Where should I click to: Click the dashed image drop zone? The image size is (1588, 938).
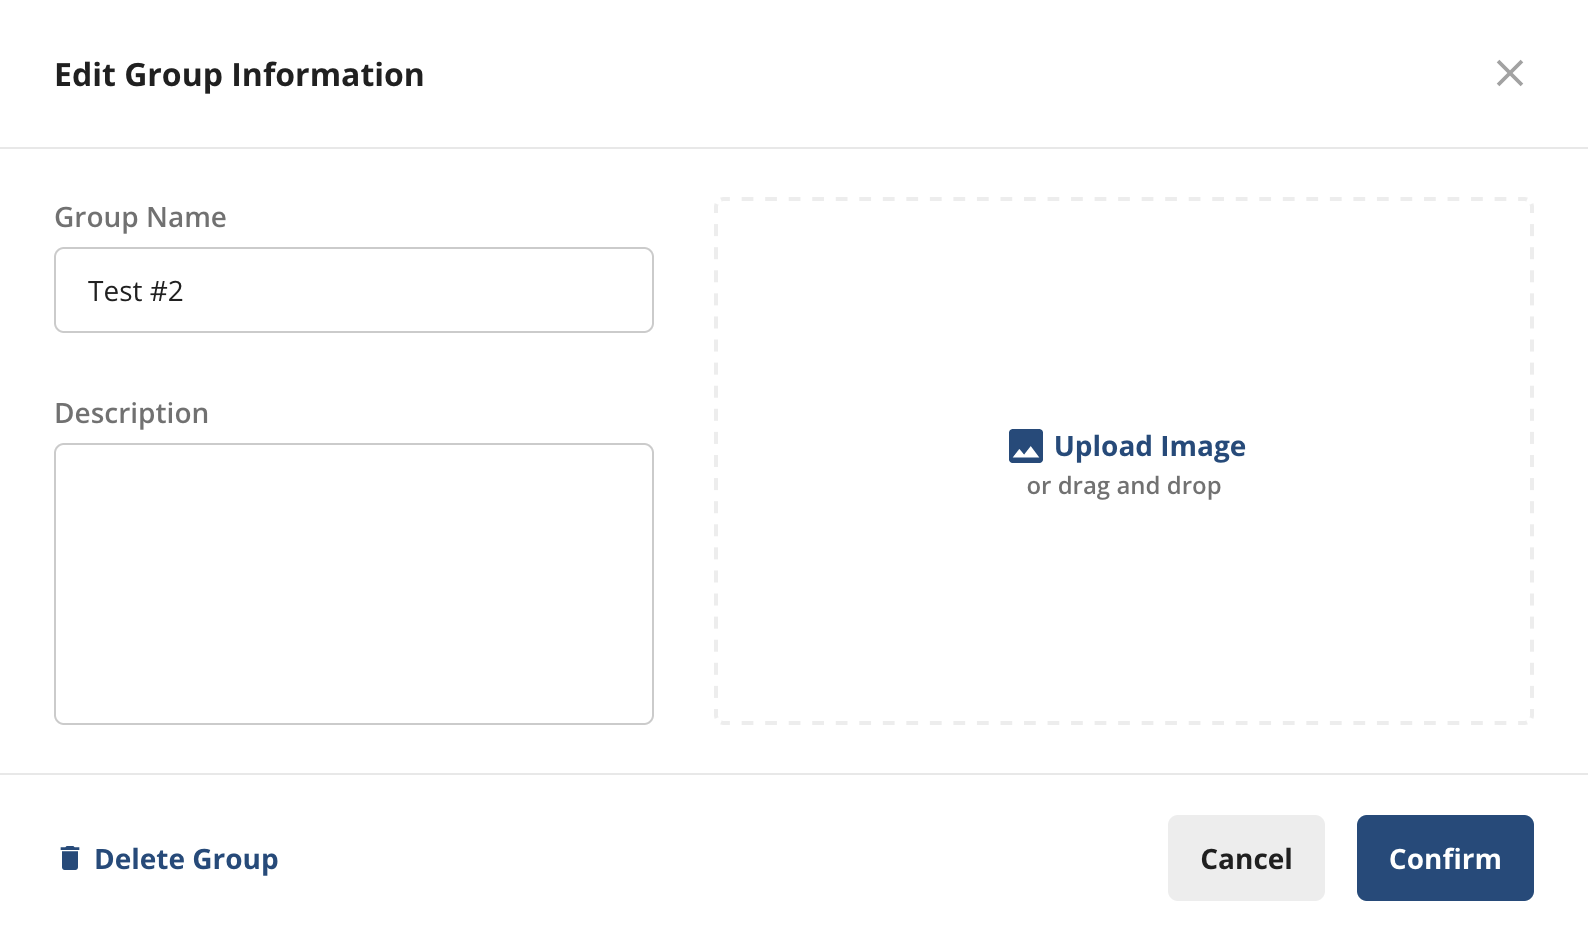(x=1124, y=461)
